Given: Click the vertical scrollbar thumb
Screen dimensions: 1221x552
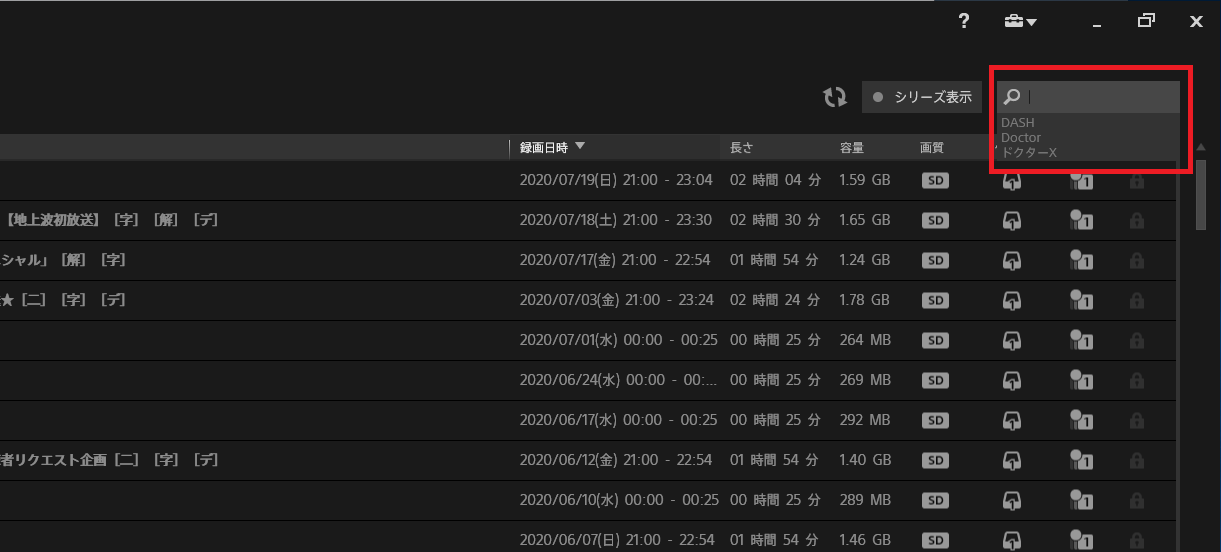Looking at the screenshot, I should point(1201,190).
